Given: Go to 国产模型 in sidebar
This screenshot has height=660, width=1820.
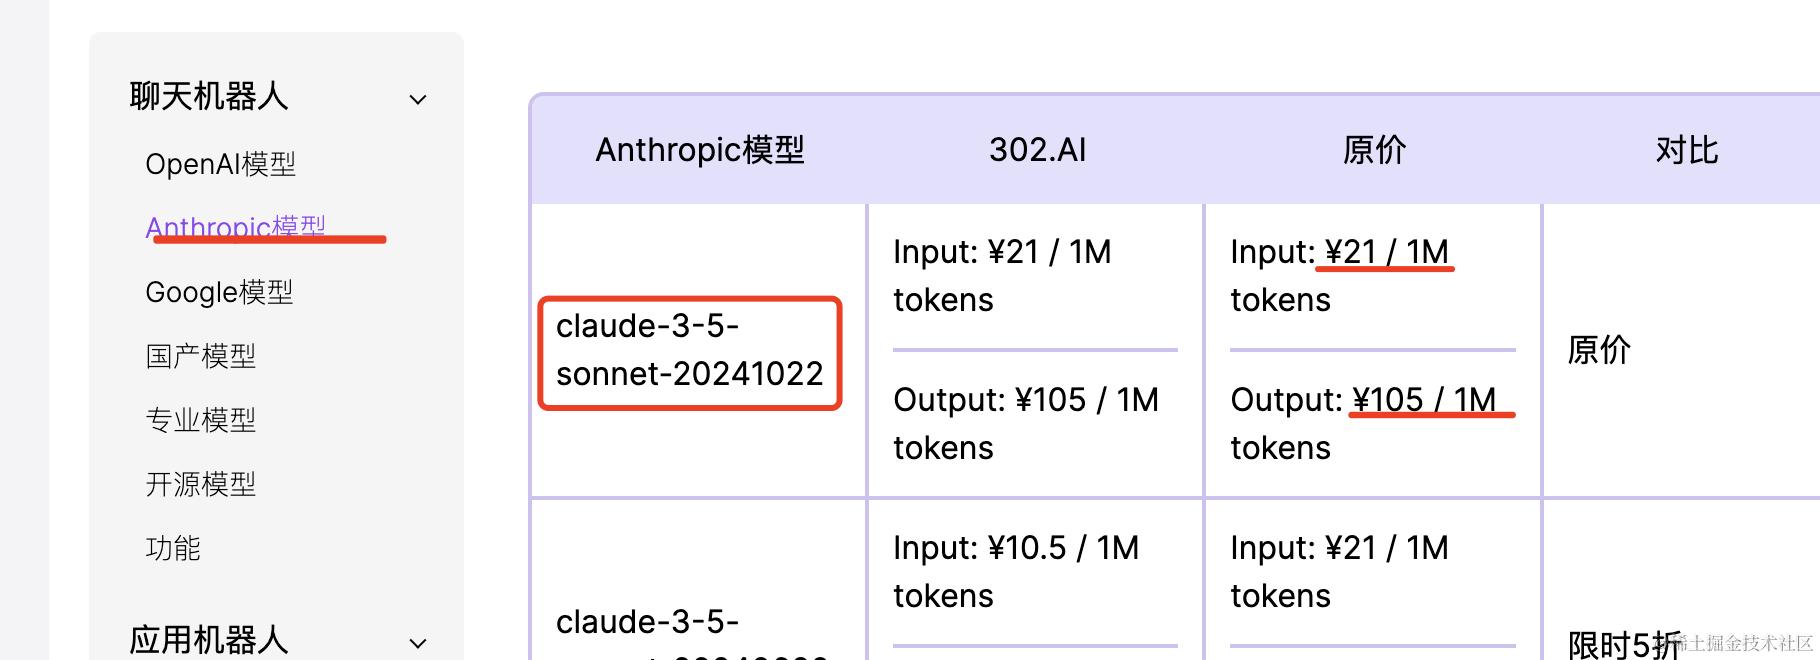Looking at the screenshot, I should (x=201, y=356).
